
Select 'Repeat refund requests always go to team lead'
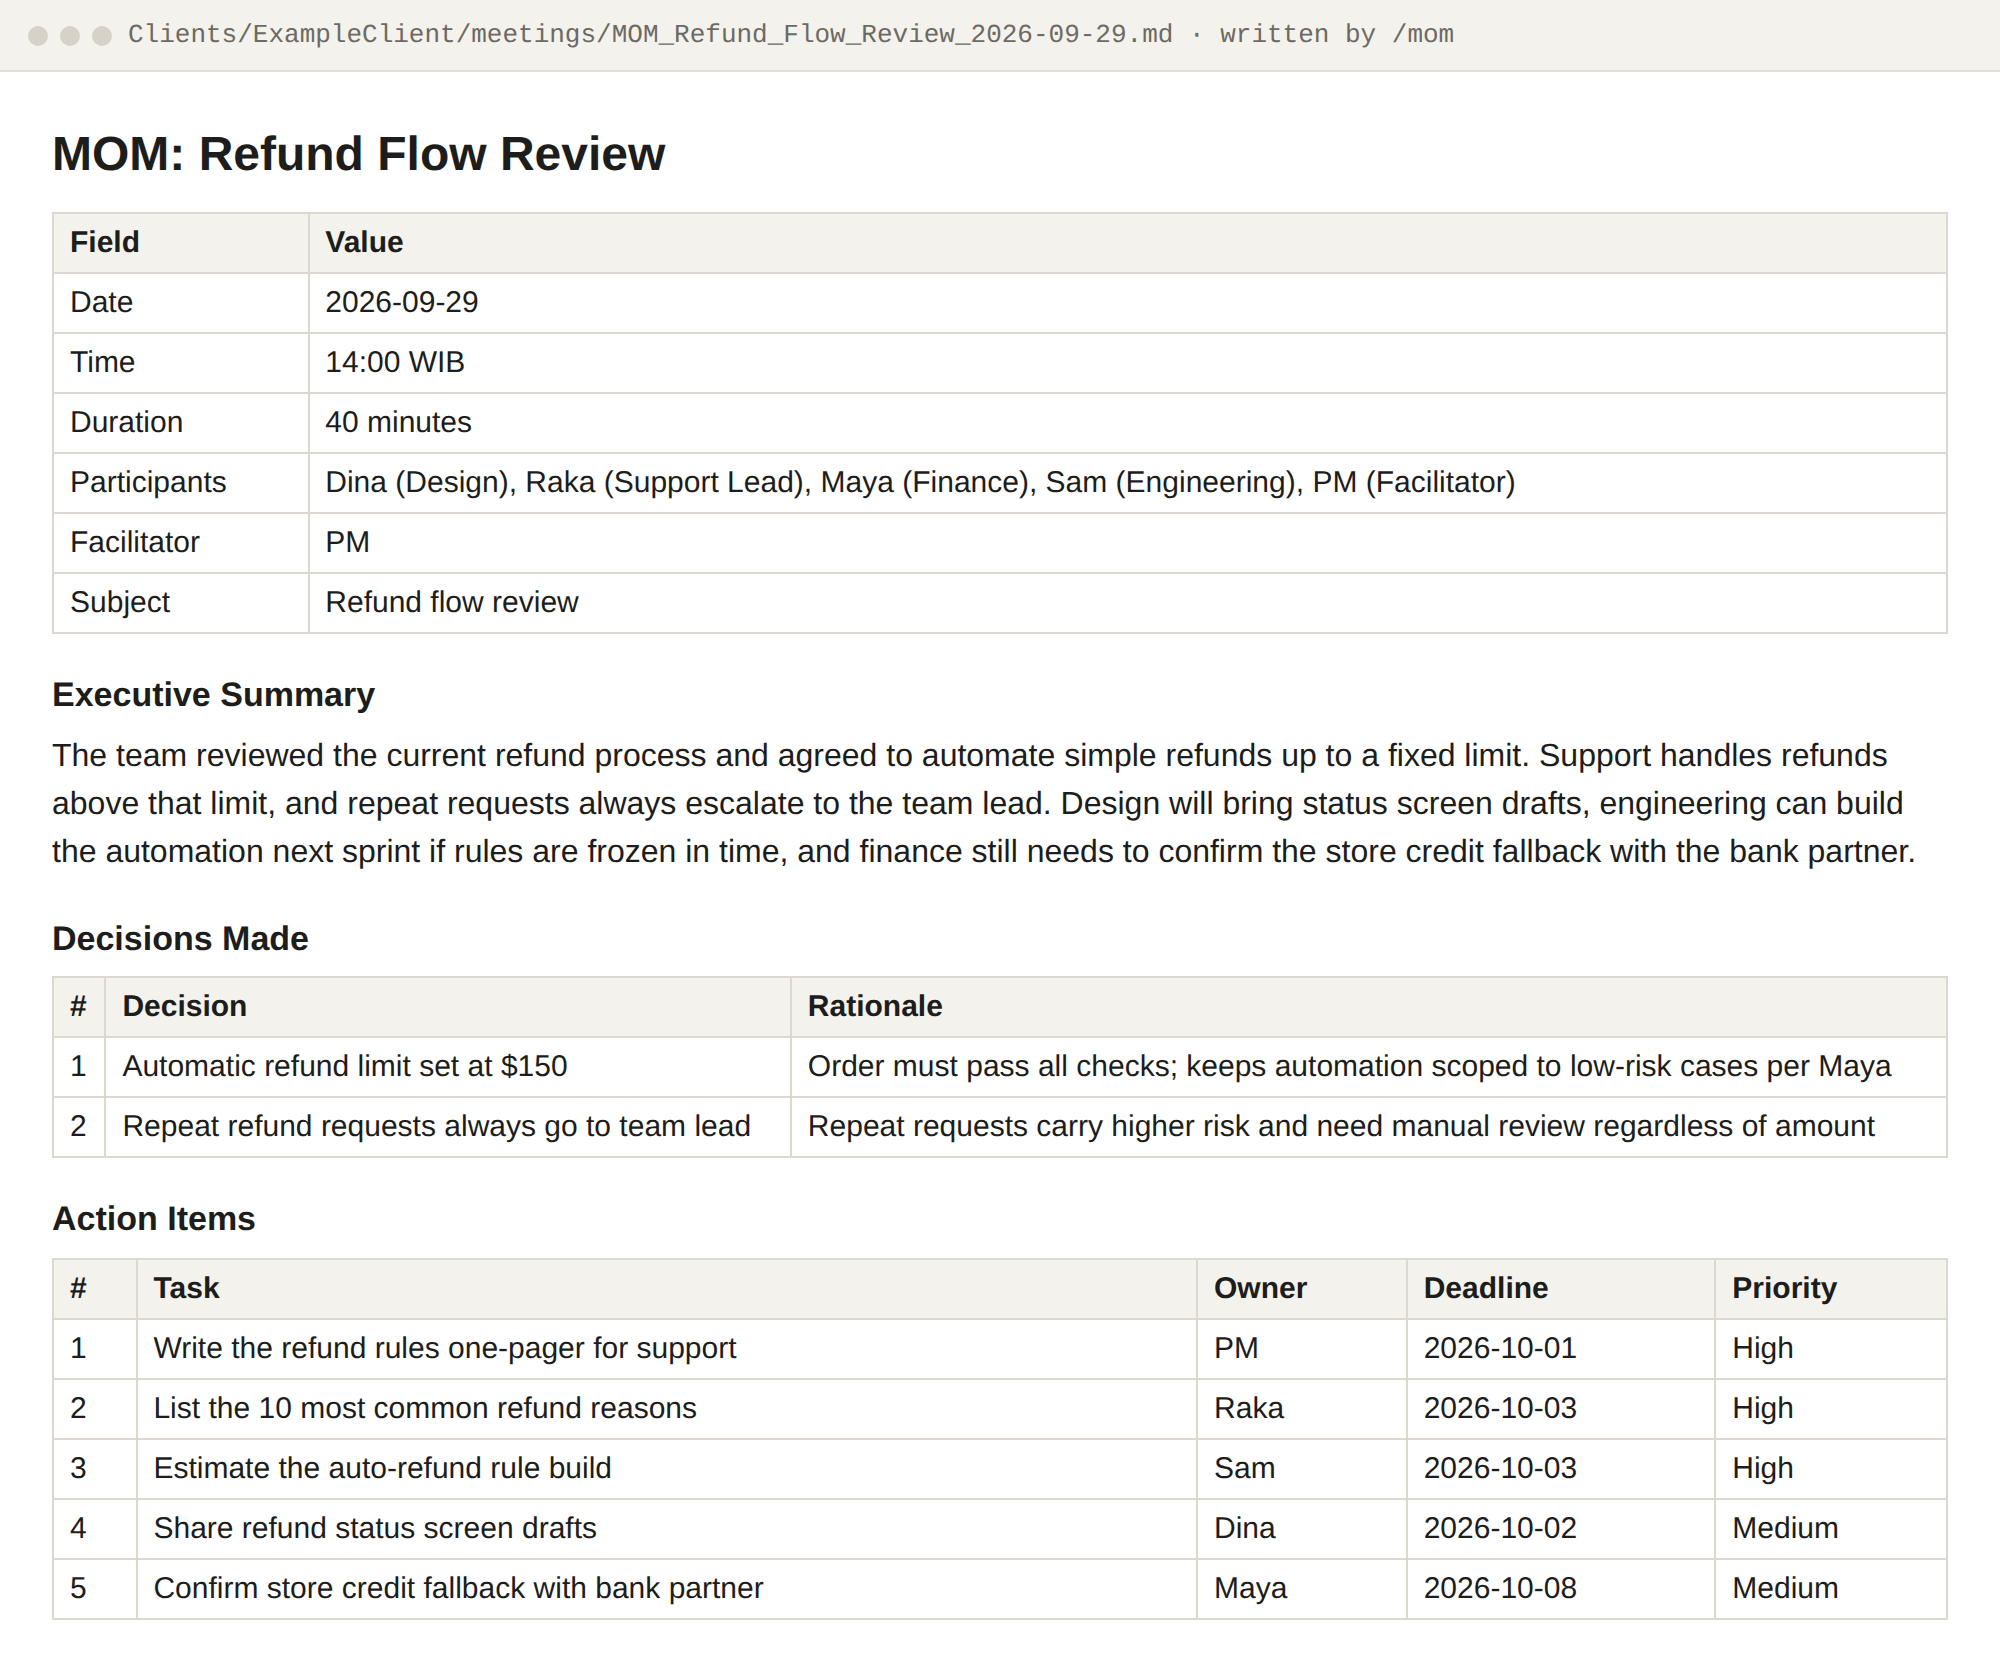(437, 1126)
